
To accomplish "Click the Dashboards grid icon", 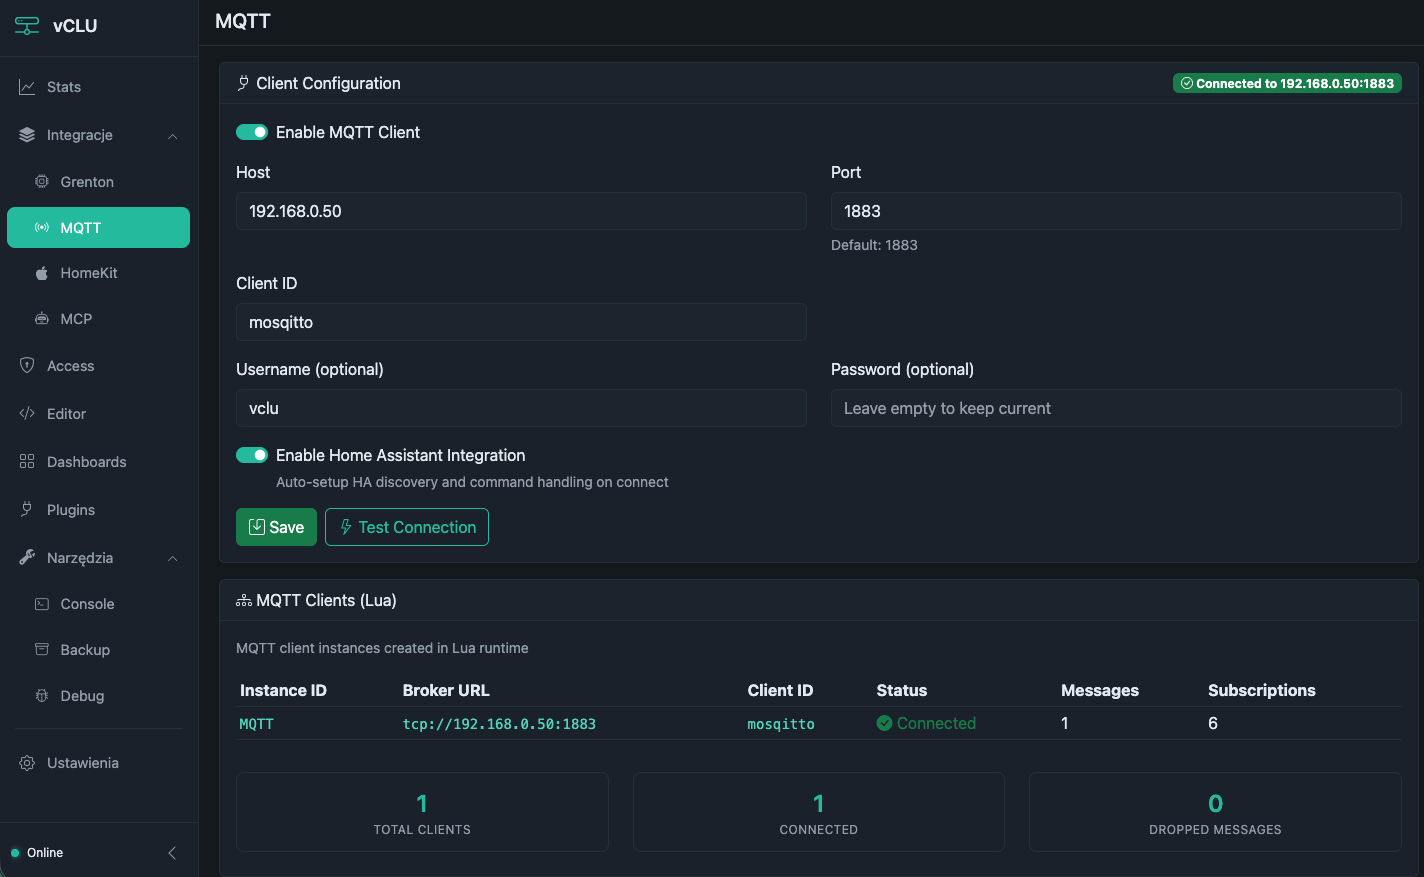I will tap(27, 462).
